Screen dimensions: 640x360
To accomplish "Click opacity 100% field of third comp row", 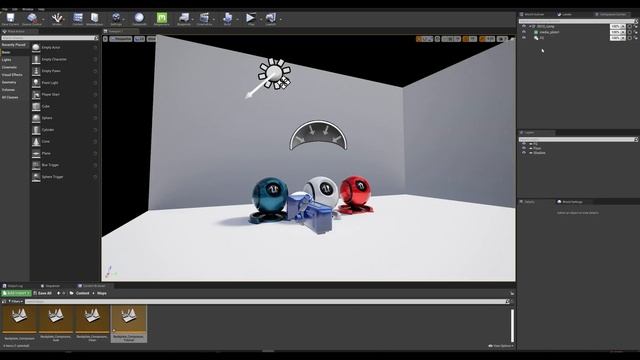I will [x=615, y=38].
